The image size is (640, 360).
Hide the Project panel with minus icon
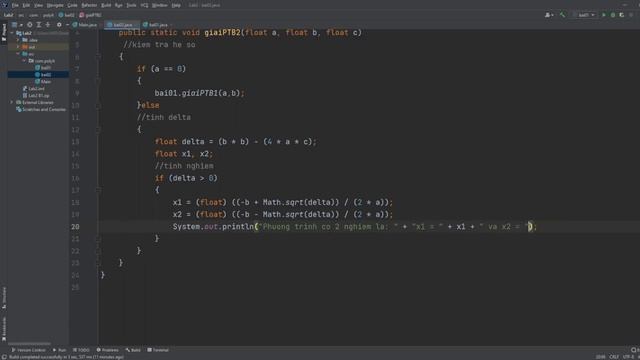(x=67, y=25)
